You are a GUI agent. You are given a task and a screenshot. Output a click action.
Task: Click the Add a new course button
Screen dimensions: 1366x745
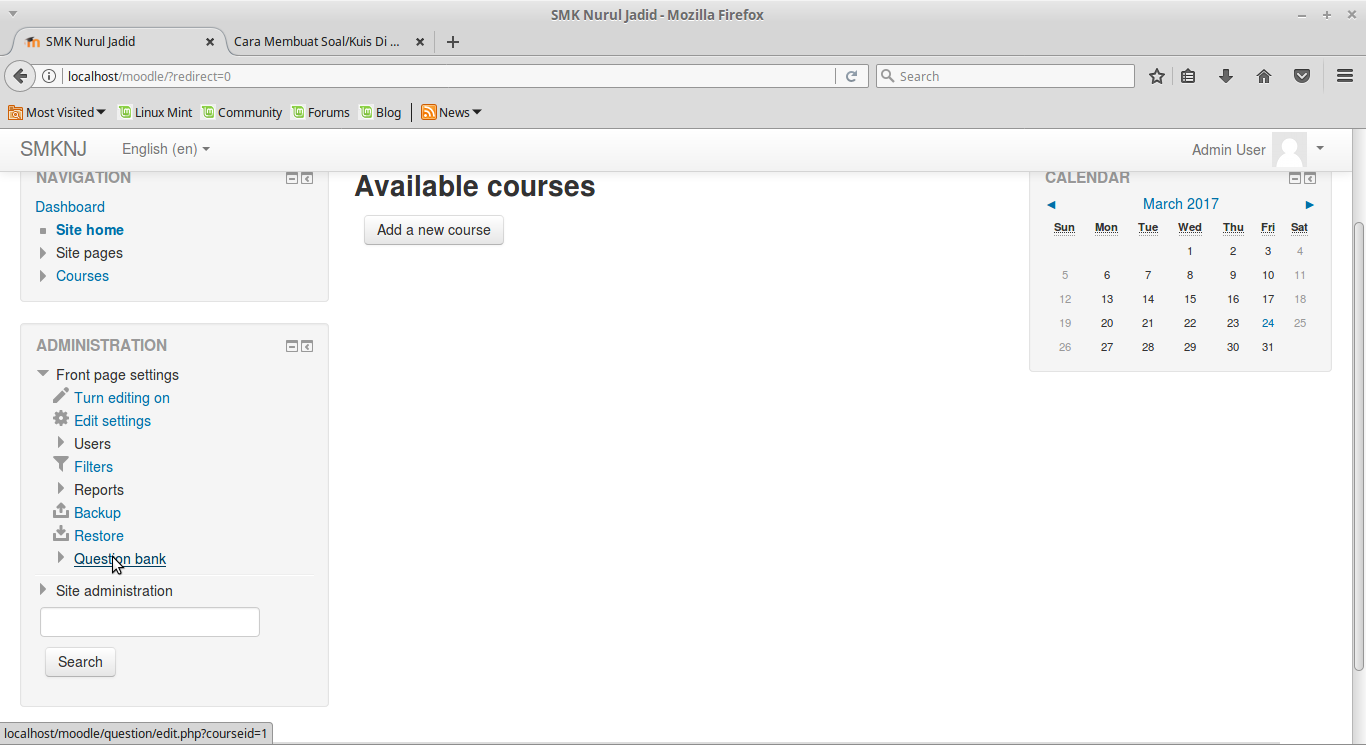[433, 230]
